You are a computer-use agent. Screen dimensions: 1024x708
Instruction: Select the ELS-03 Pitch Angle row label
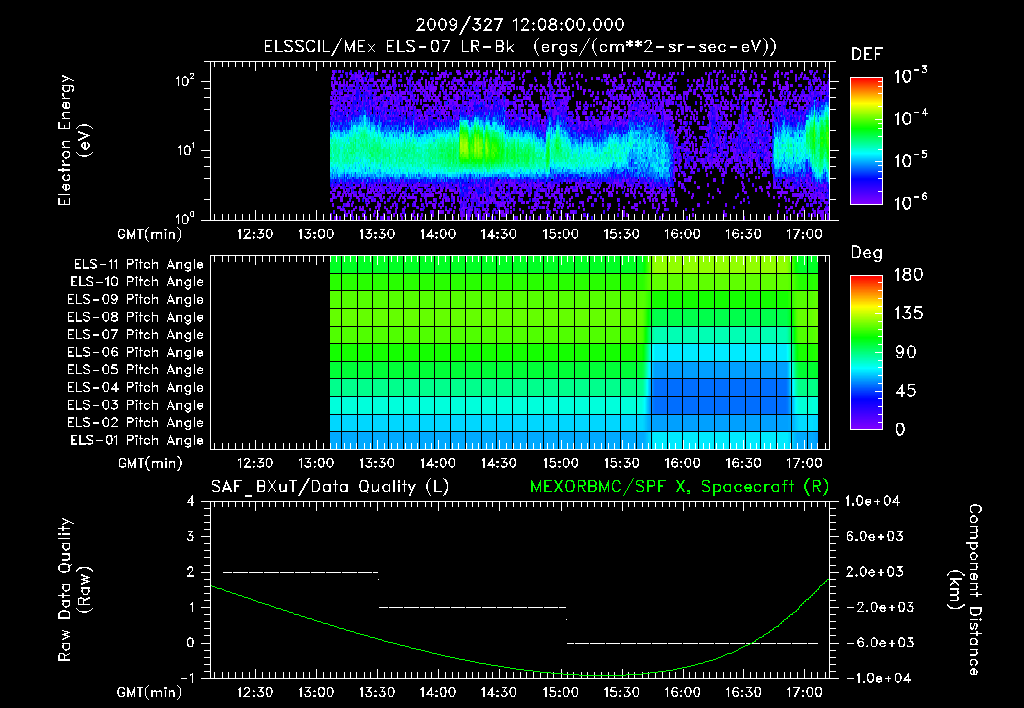click(136, 406)
